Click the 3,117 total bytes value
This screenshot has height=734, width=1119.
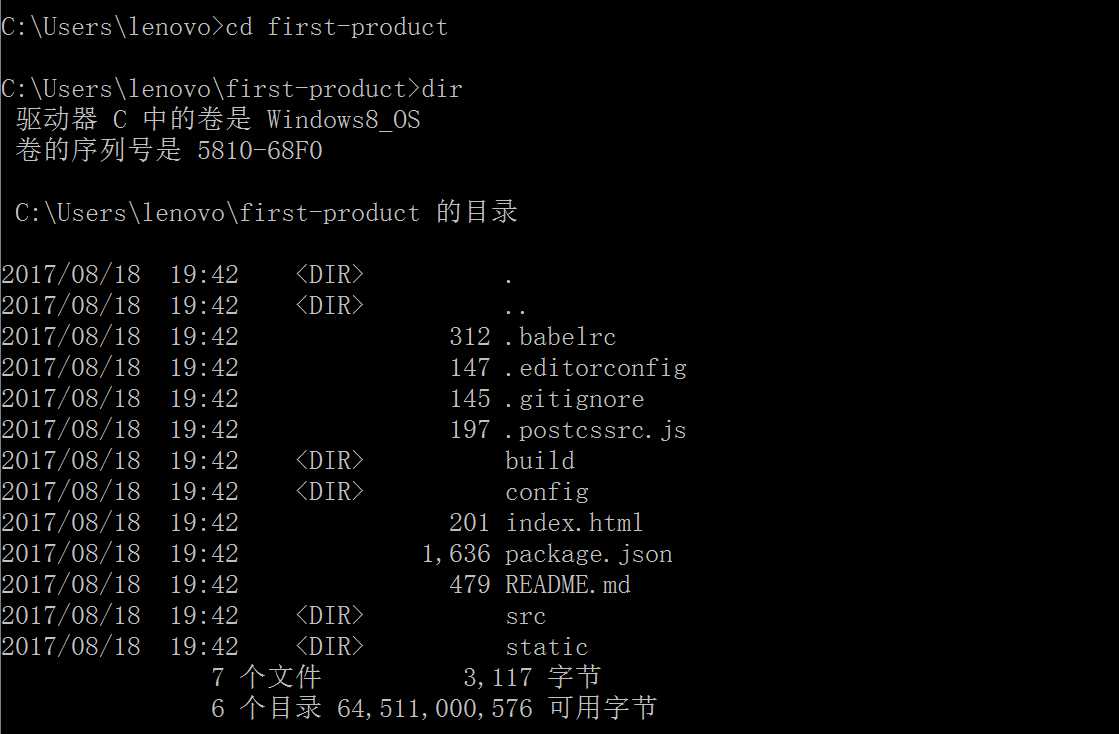[x=498, y=678]
